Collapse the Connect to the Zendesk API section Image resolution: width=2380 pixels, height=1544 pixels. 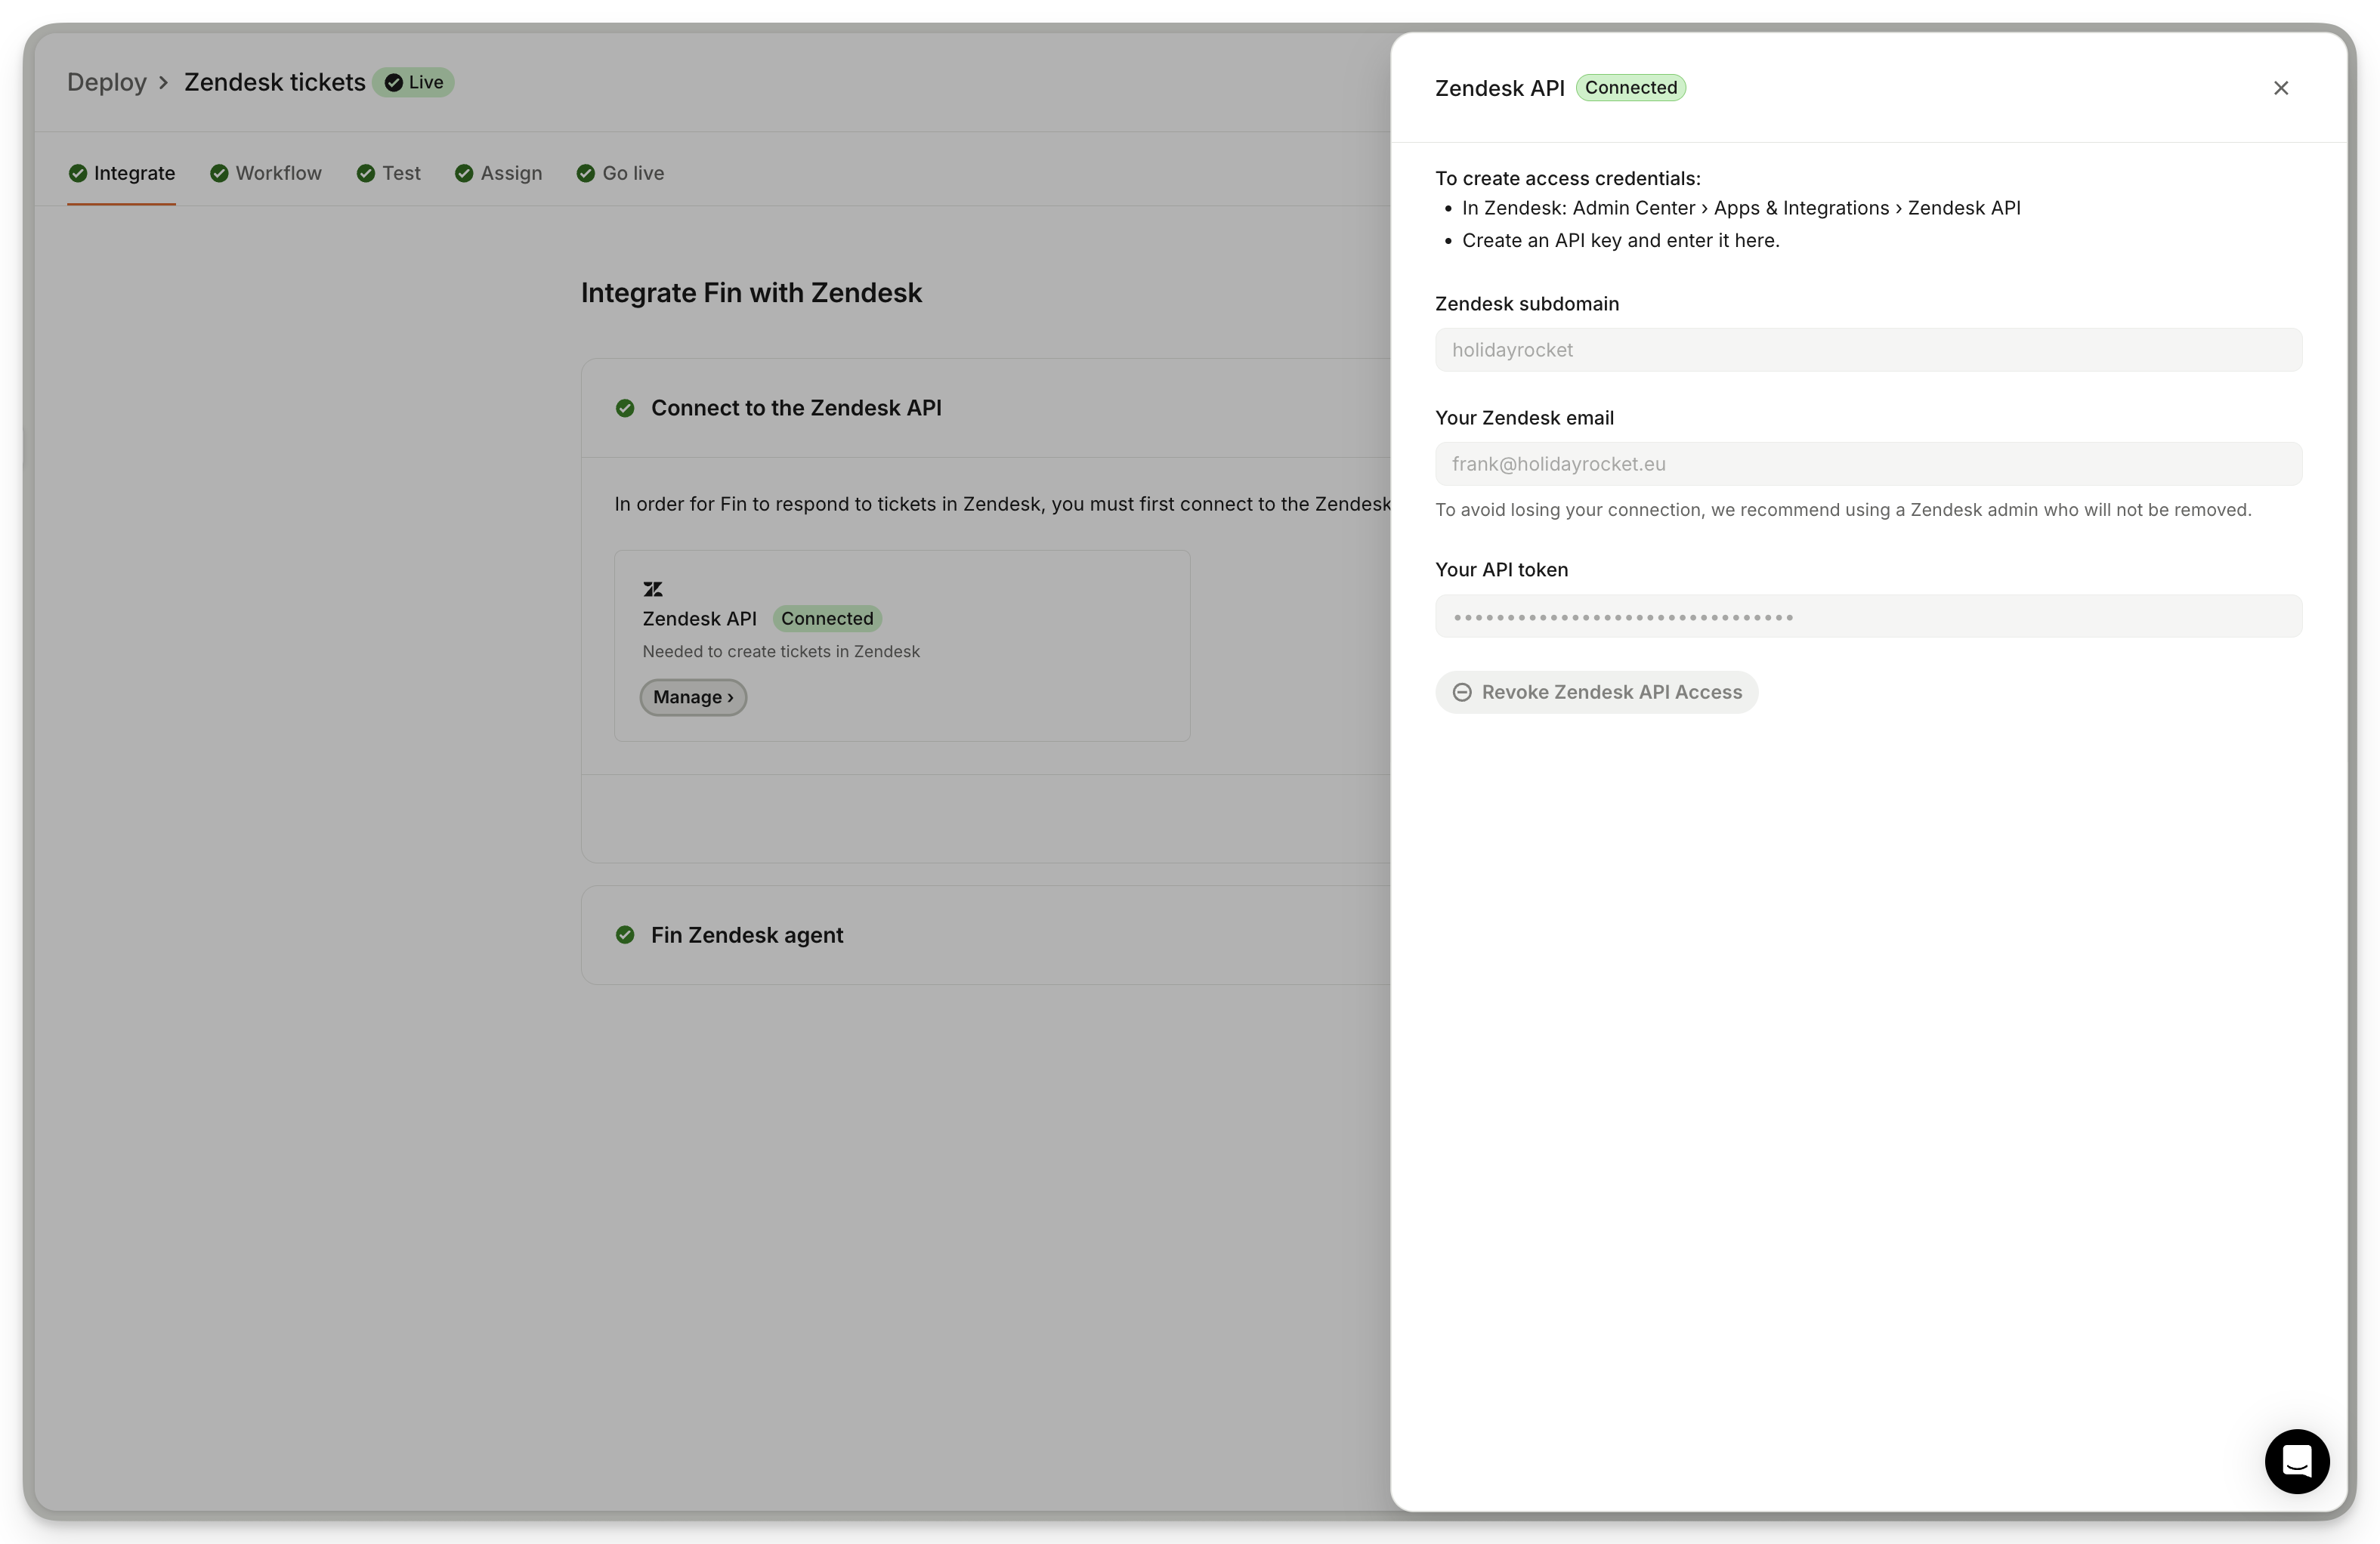tap(796, 408)
